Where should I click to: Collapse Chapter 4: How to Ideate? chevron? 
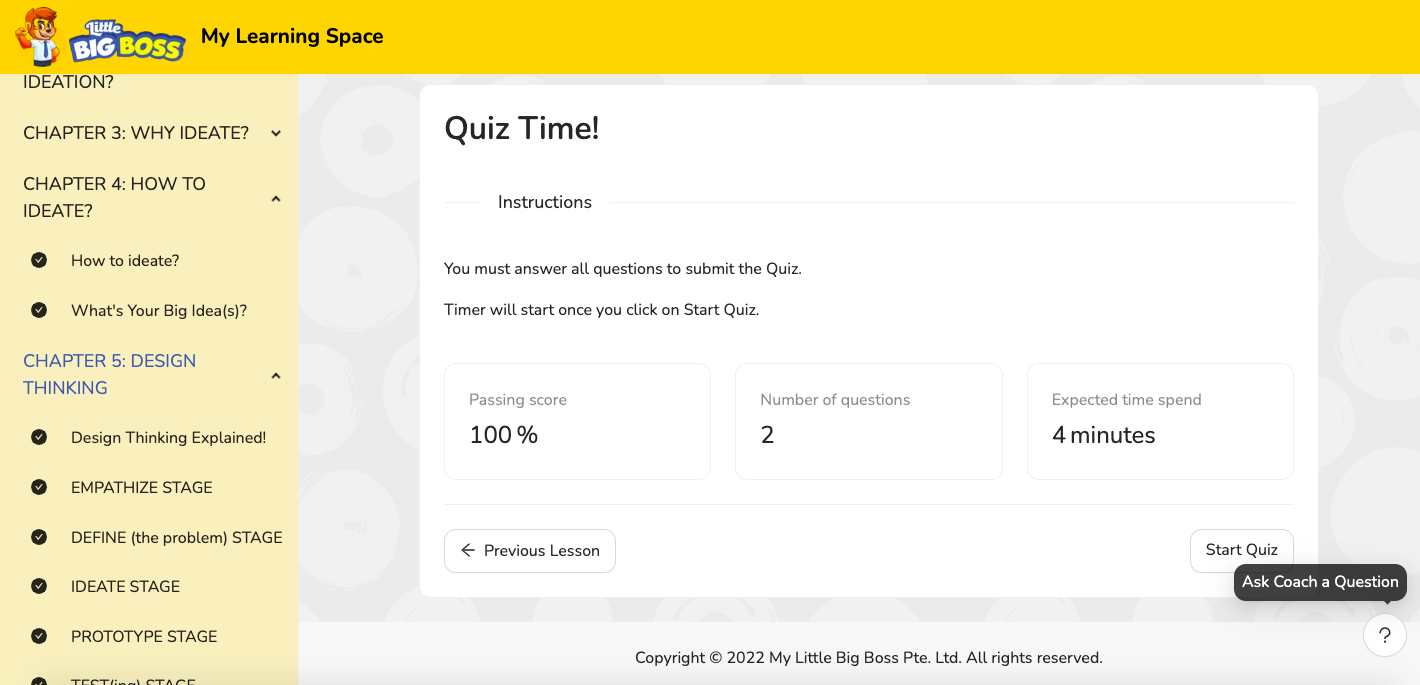276,198
